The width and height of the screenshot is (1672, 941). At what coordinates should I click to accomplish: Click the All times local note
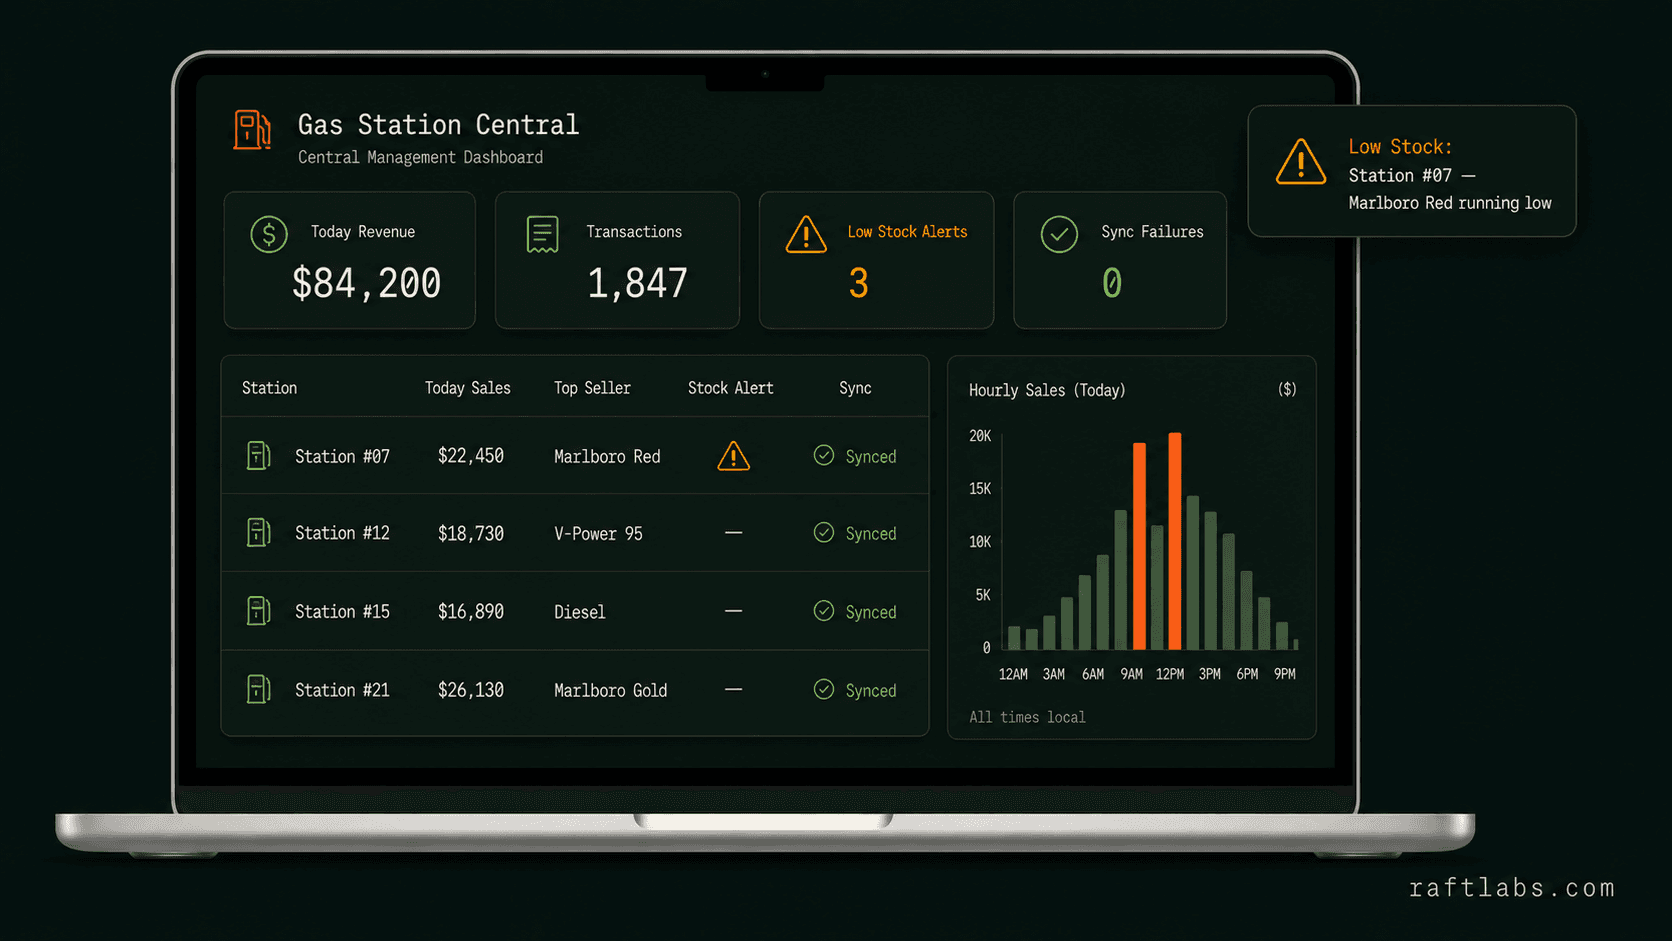1027,717
